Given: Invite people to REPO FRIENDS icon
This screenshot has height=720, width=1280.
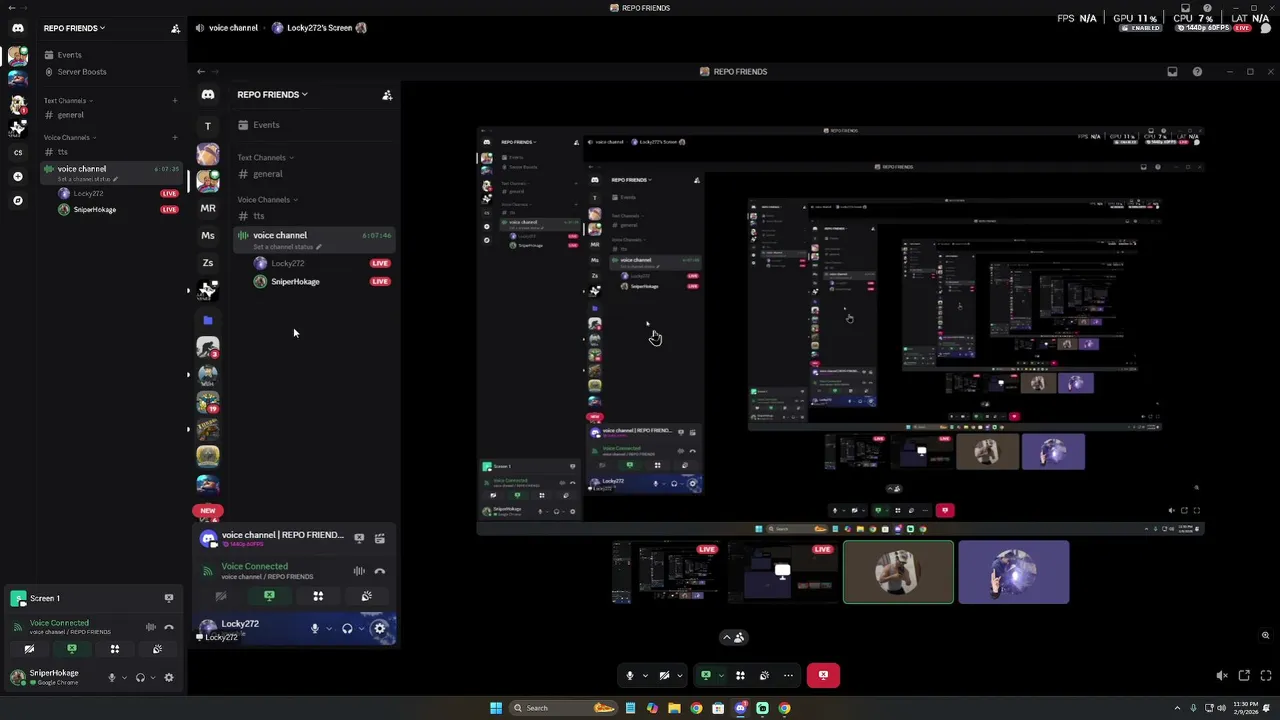Looking at the screenshot, I should coord(175,28).
